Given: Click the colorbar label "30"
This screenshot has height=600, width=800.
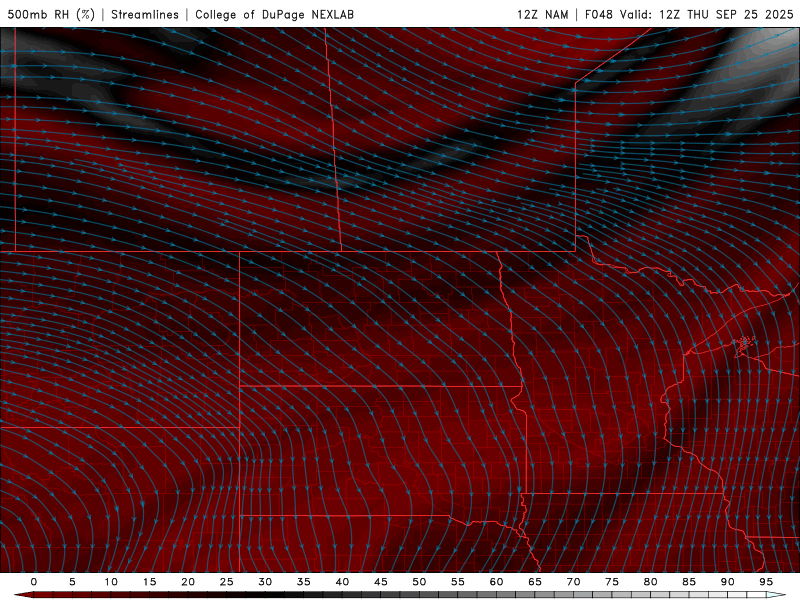Looking at the screenshot, I should [265, 582].
